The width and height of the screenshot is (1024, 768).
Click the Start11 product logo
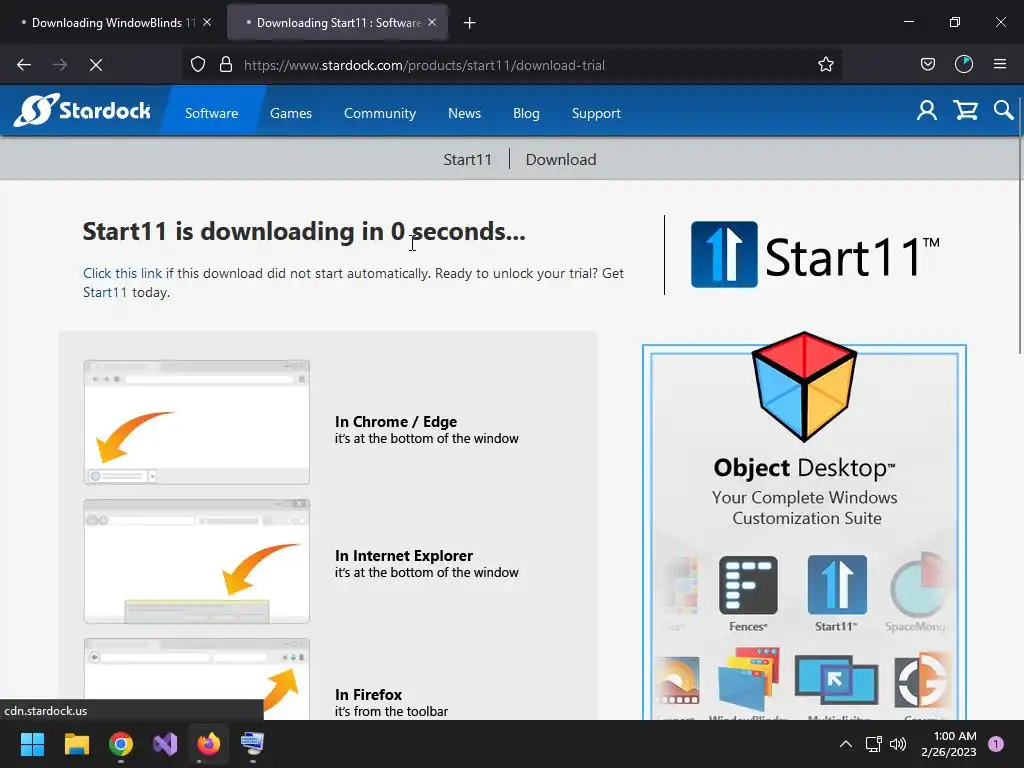815,255
